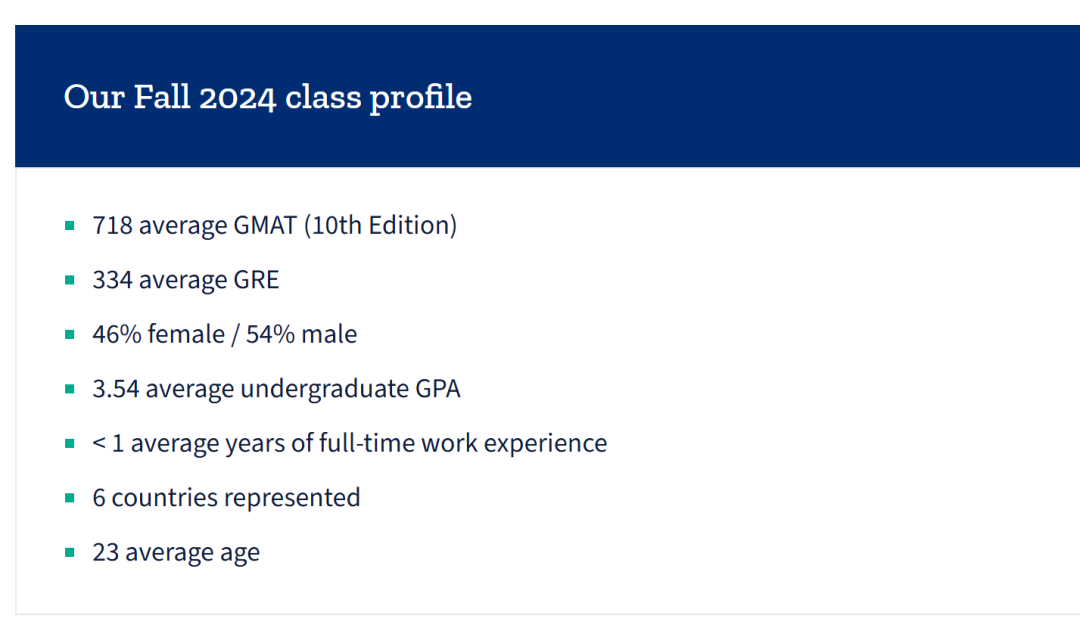
Task: Click the bullet beside full-time work experience line
Action: [x=70, y=443]
